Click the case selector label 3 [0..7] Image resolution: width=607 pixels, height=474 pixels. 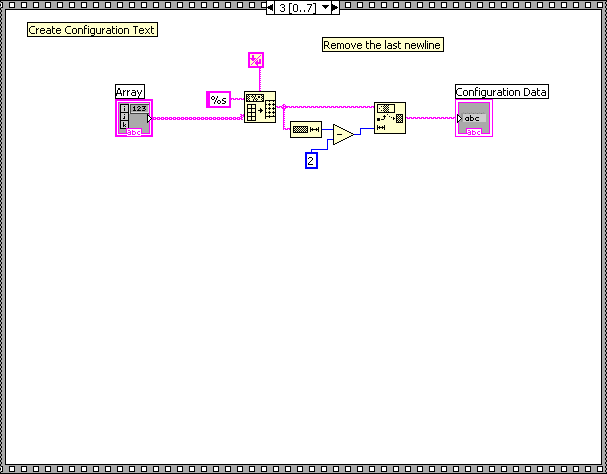click(x=297, y=8)
